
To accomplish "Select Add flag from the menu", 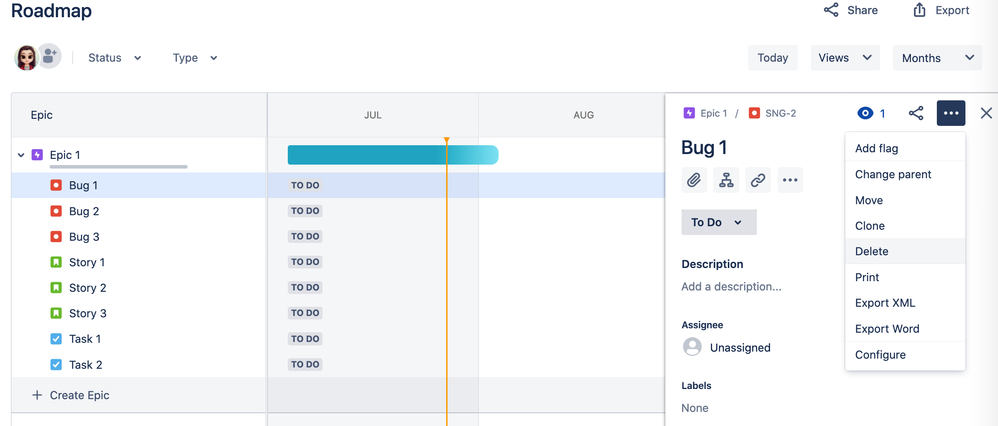I will click(x=905, y=148).
